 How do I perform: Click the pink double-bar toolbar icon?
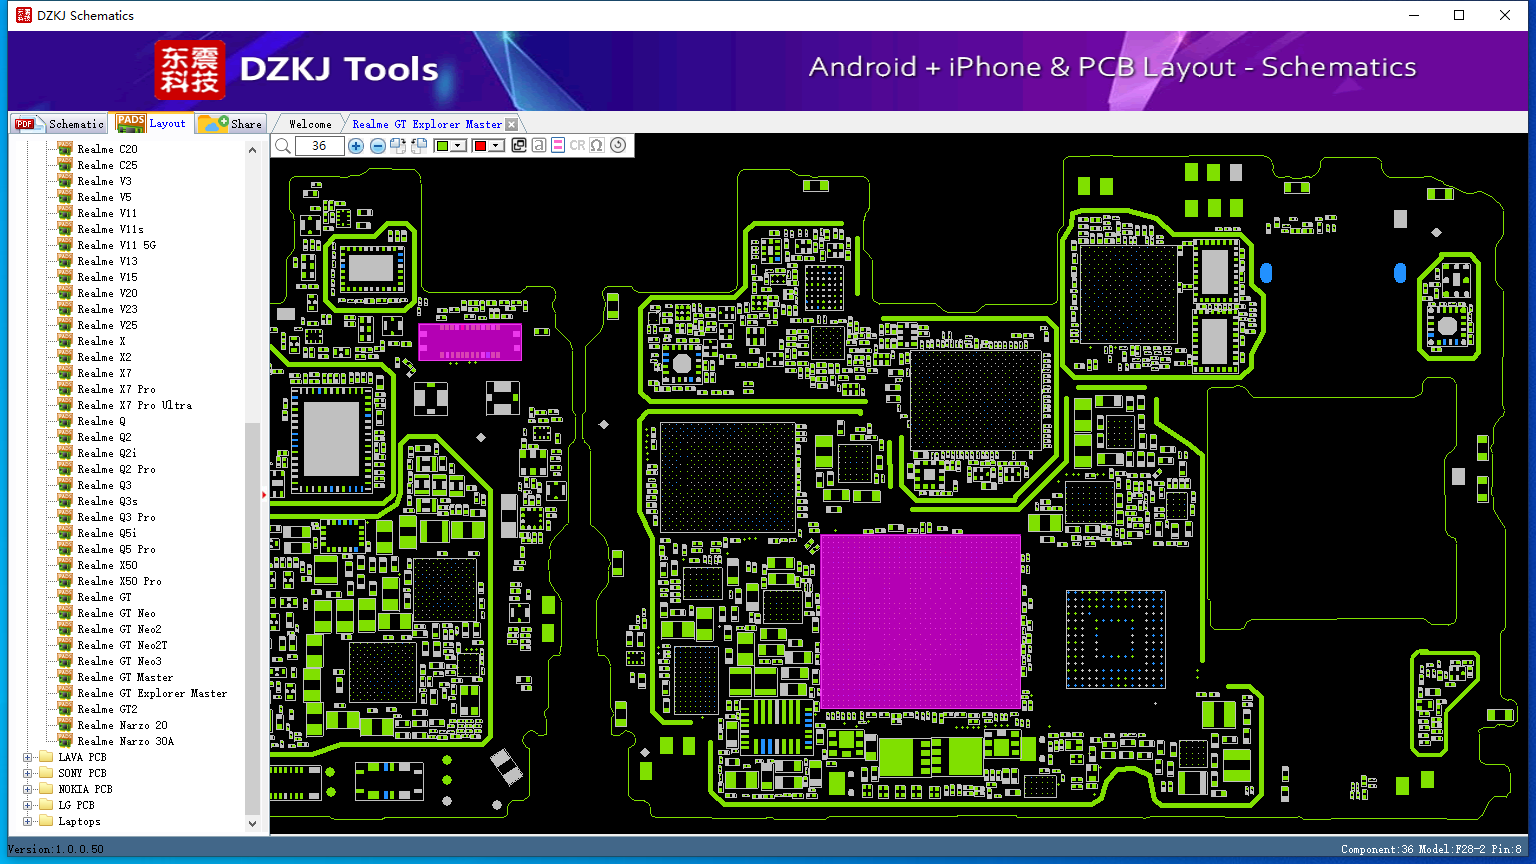click(x=558, y=146)
